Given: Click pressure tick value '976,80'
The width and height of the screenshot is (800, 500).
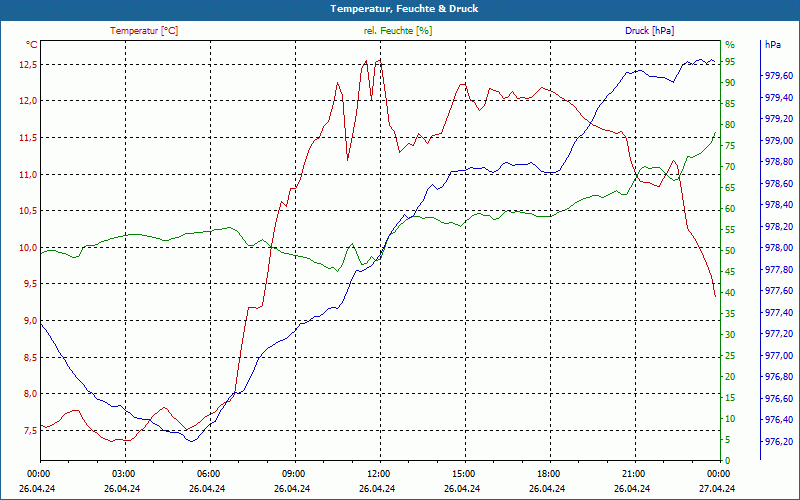Looking at the screenshot, I should pos(779,377).
